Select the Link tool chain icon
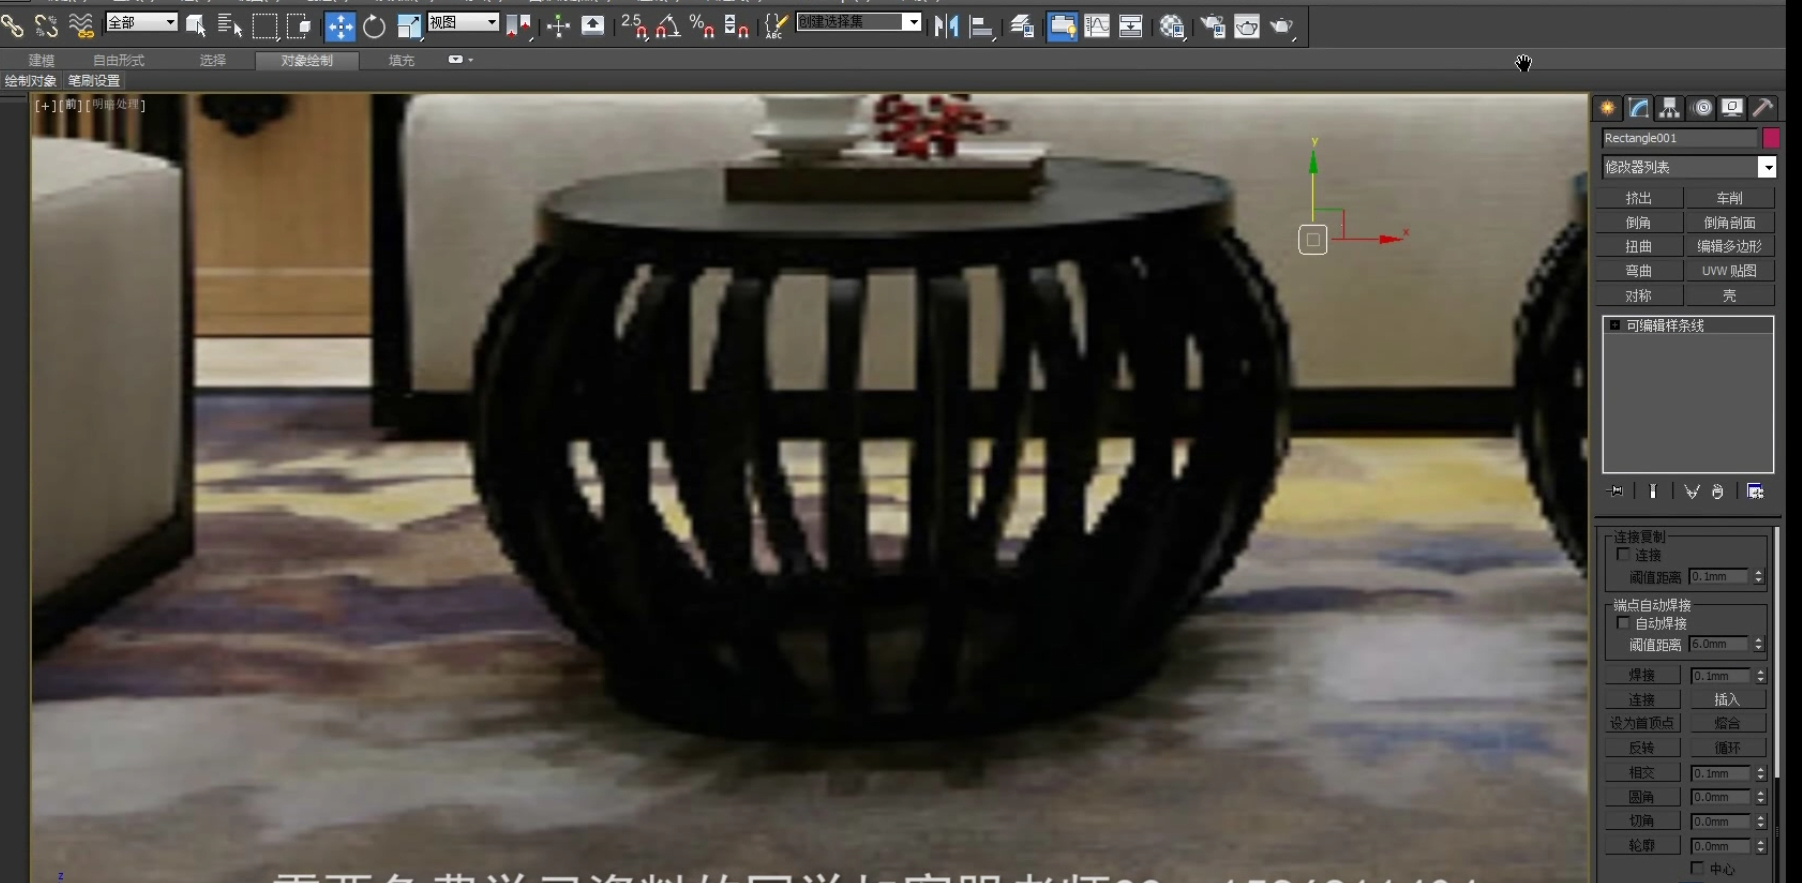The width and height of the screenshot is (1802, 883). [x=12, y=26]
